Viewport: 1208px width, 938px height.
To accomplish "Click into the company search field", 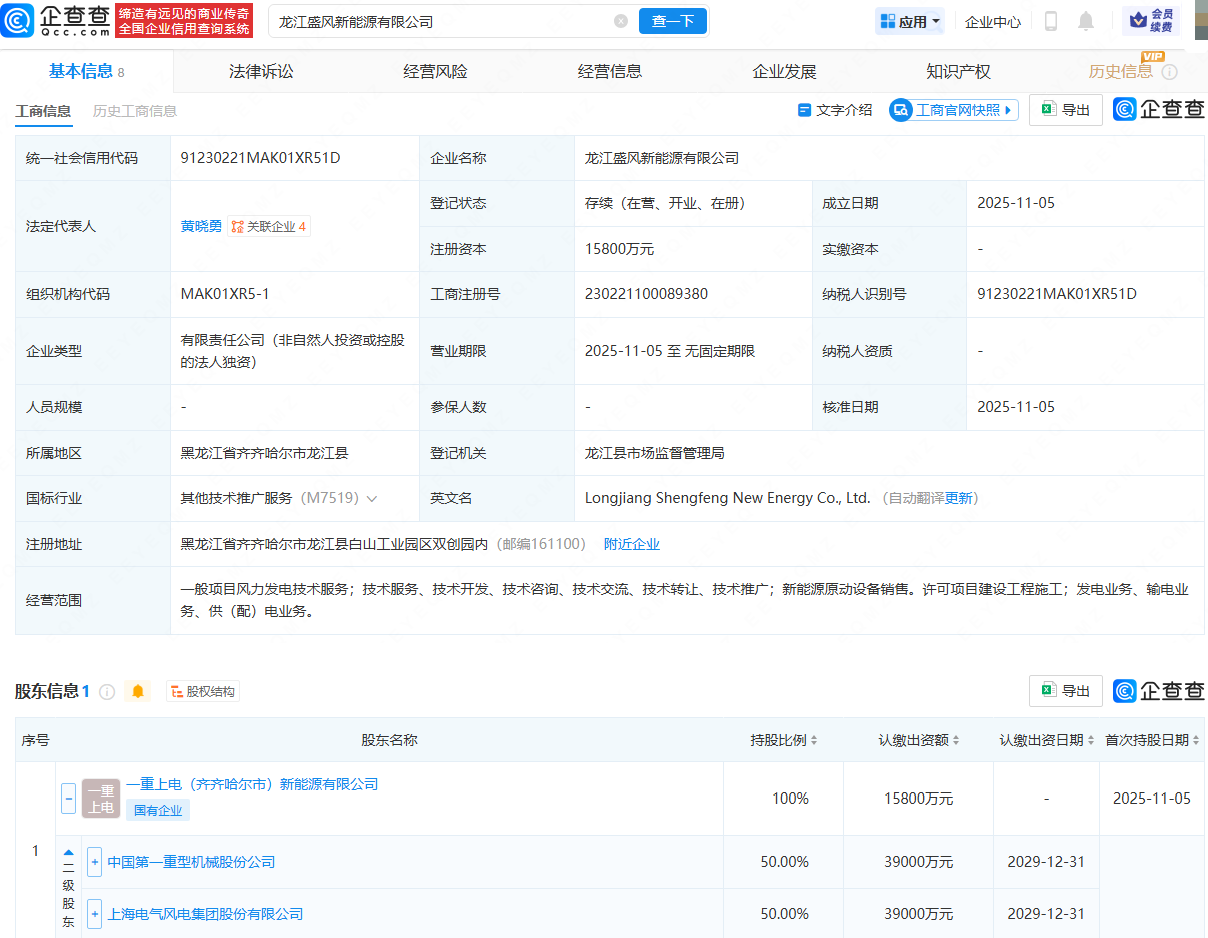I will (x=440, y=21).
